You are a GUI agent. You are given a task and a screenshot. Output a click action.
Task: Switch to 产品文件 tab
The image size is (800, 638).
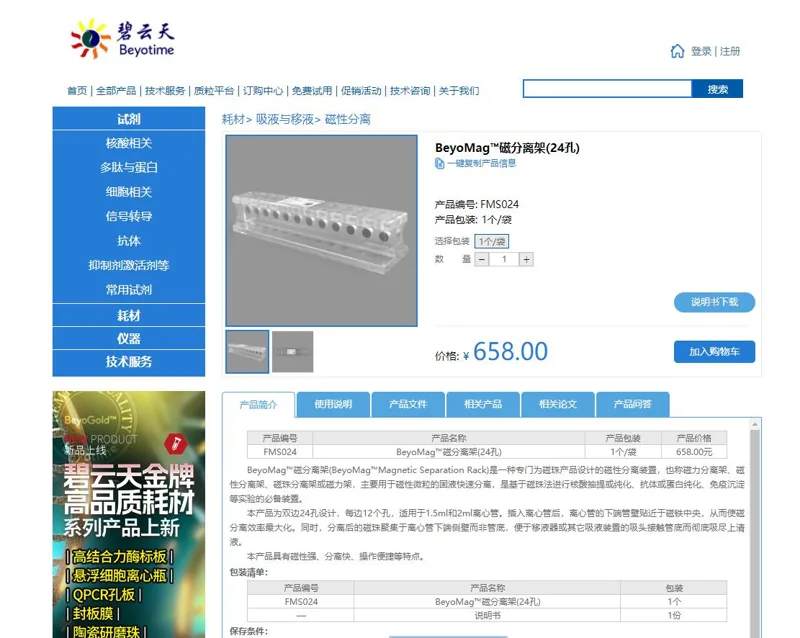pos(408,404)
